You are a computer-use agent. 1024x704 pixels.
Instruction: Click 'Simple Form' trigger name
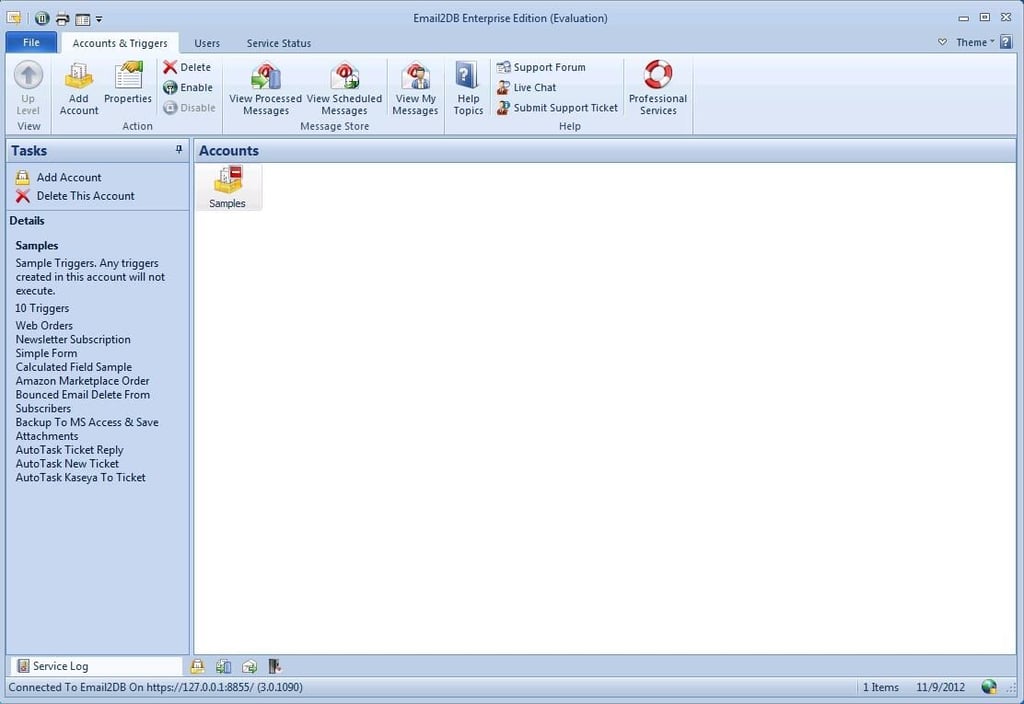click(46, 353)
